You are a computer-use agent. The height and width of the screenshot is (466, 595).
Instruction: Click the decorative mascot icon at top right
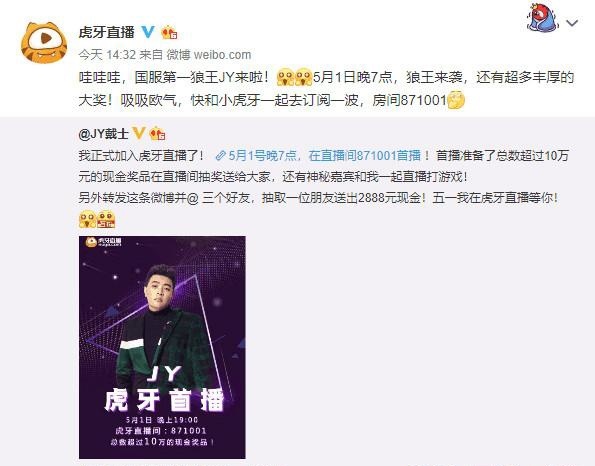(x=543, y=17)
